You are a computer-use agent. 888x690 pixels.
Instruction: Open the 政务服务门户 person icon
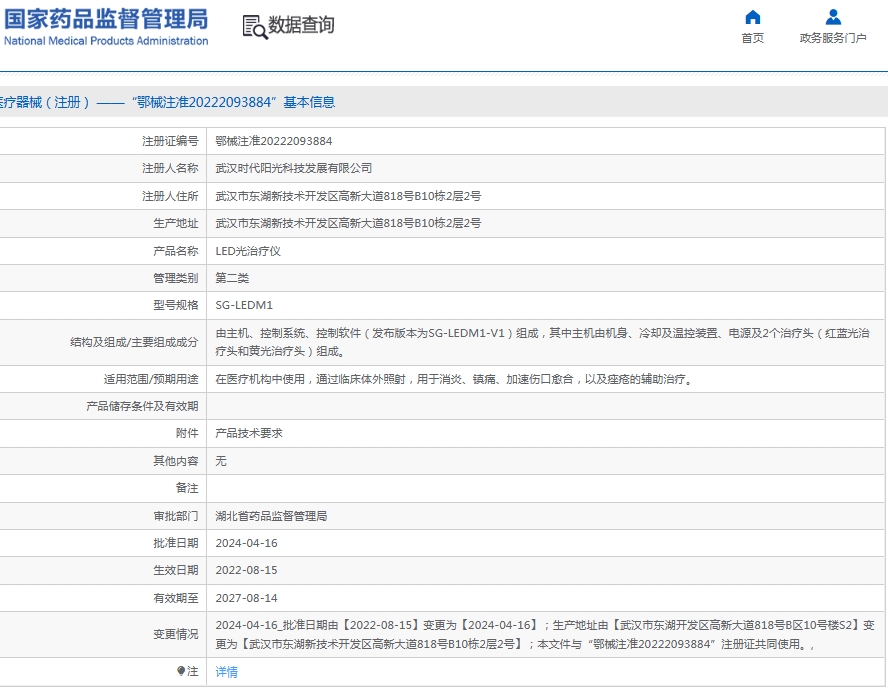[832, 17]
